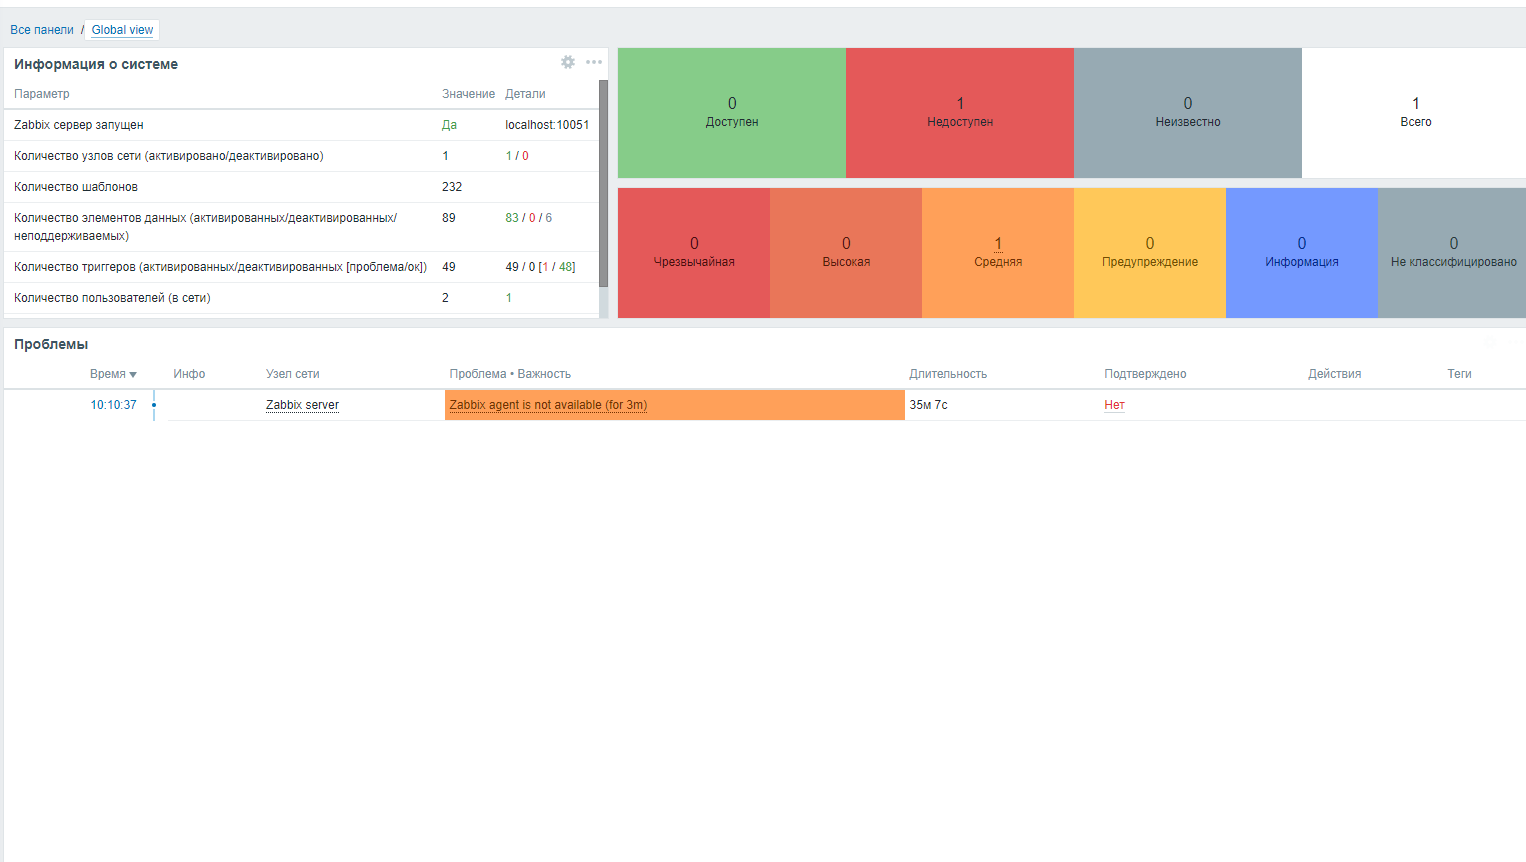The height and width of the screenshot is (862, 1526).
Task: Select the red "Недоступен" availability tile
Action: [x=960, y=113]
